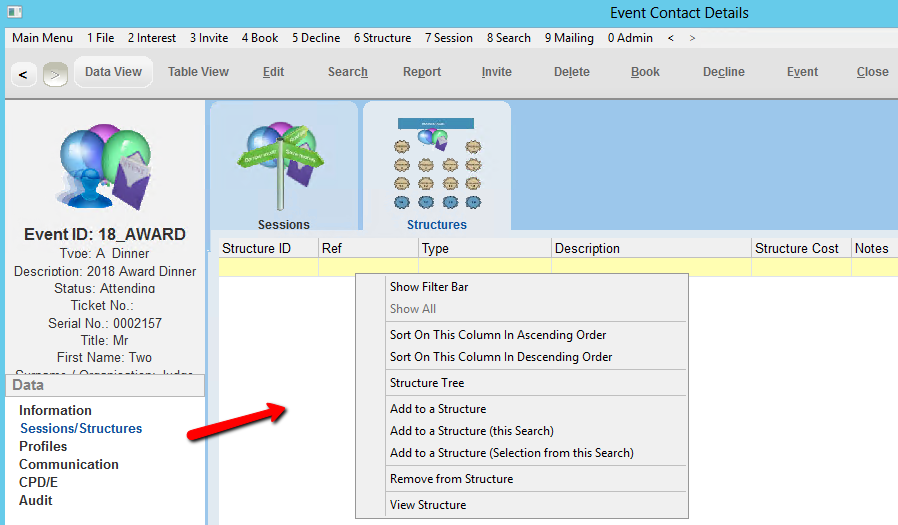Viewport: 898px width, 525px height.
Task: Open Sessions/Structures in Data panel
Action: (x=81, y=428)
